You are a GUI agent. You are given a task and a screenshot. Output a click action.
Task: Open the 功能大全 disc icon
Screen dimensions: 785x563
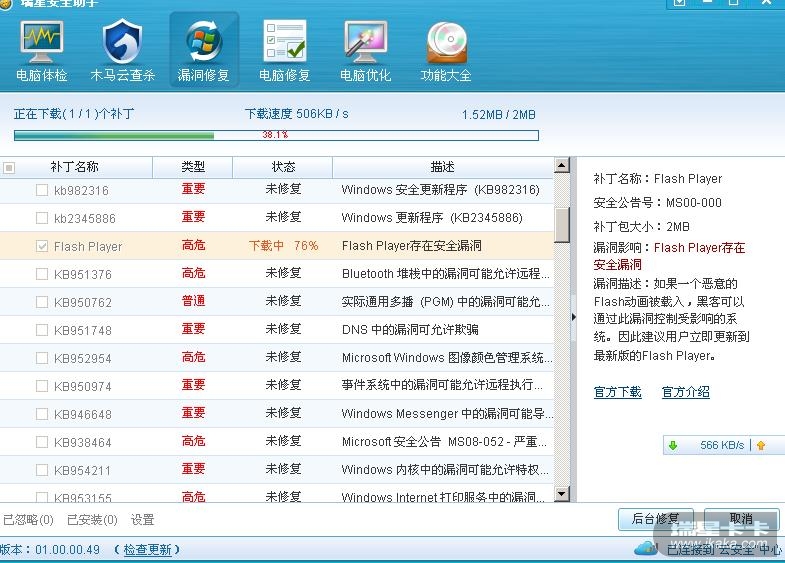click(447, 42)
